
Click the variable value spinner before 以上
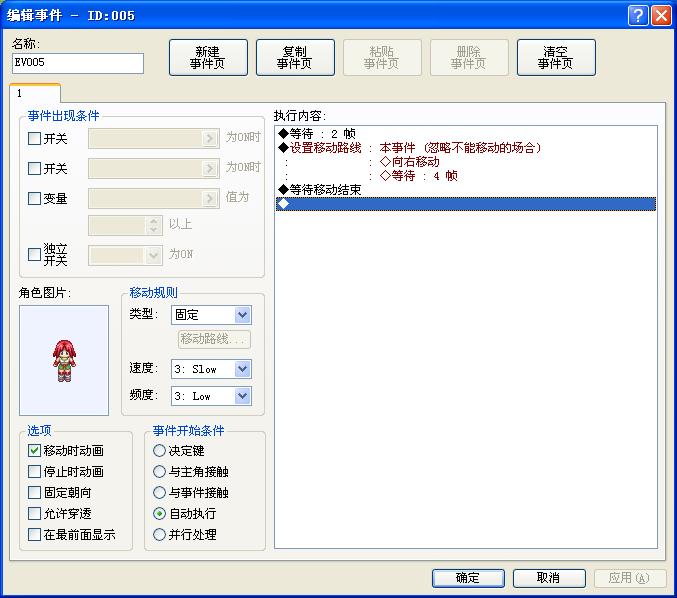(125, 225)
